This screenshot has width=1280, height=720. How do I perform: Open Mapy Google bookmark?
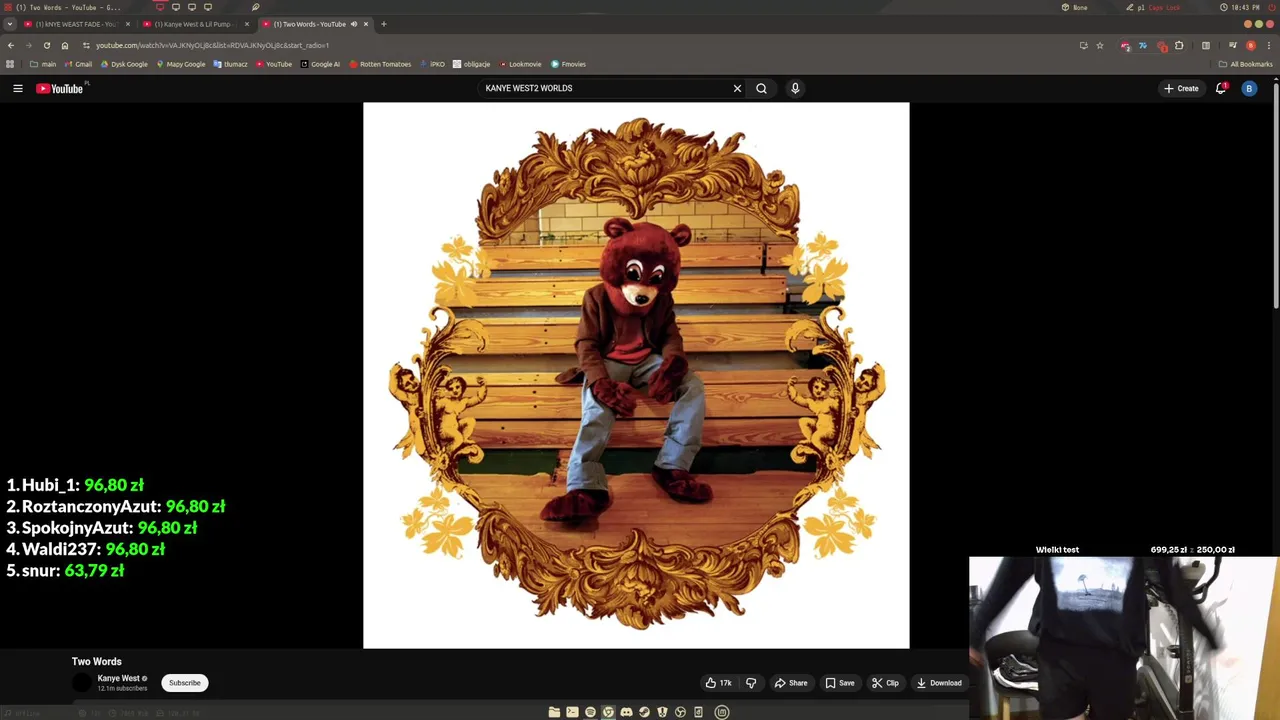click(x=180, y=64)
